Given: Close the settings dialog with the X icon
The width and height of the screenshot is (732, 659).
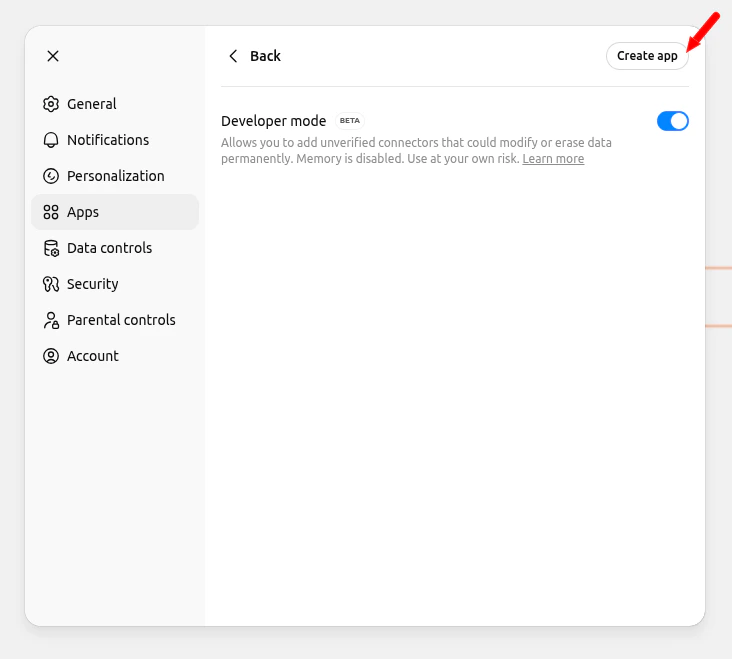Looking at the screenshot, I should tap(53, 56).
